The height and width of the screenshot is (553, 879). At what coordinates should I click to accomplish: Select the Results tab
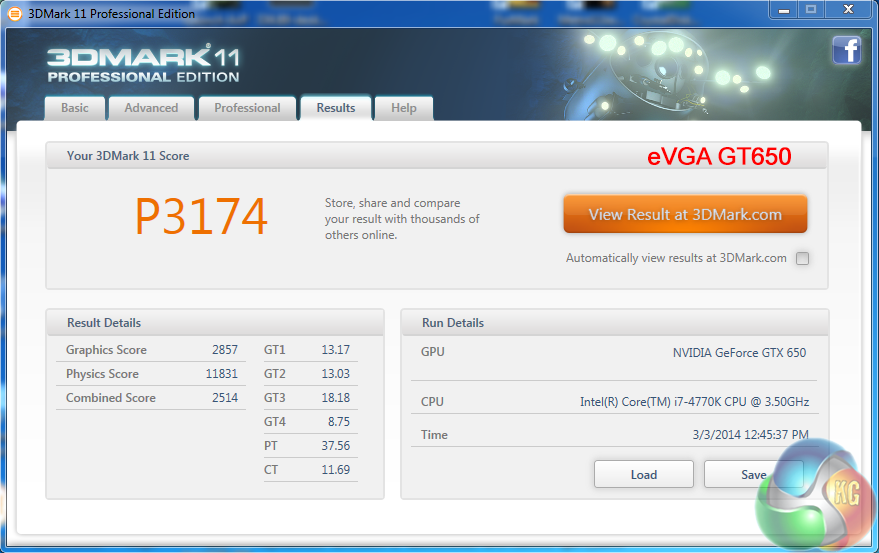(336, 108)
